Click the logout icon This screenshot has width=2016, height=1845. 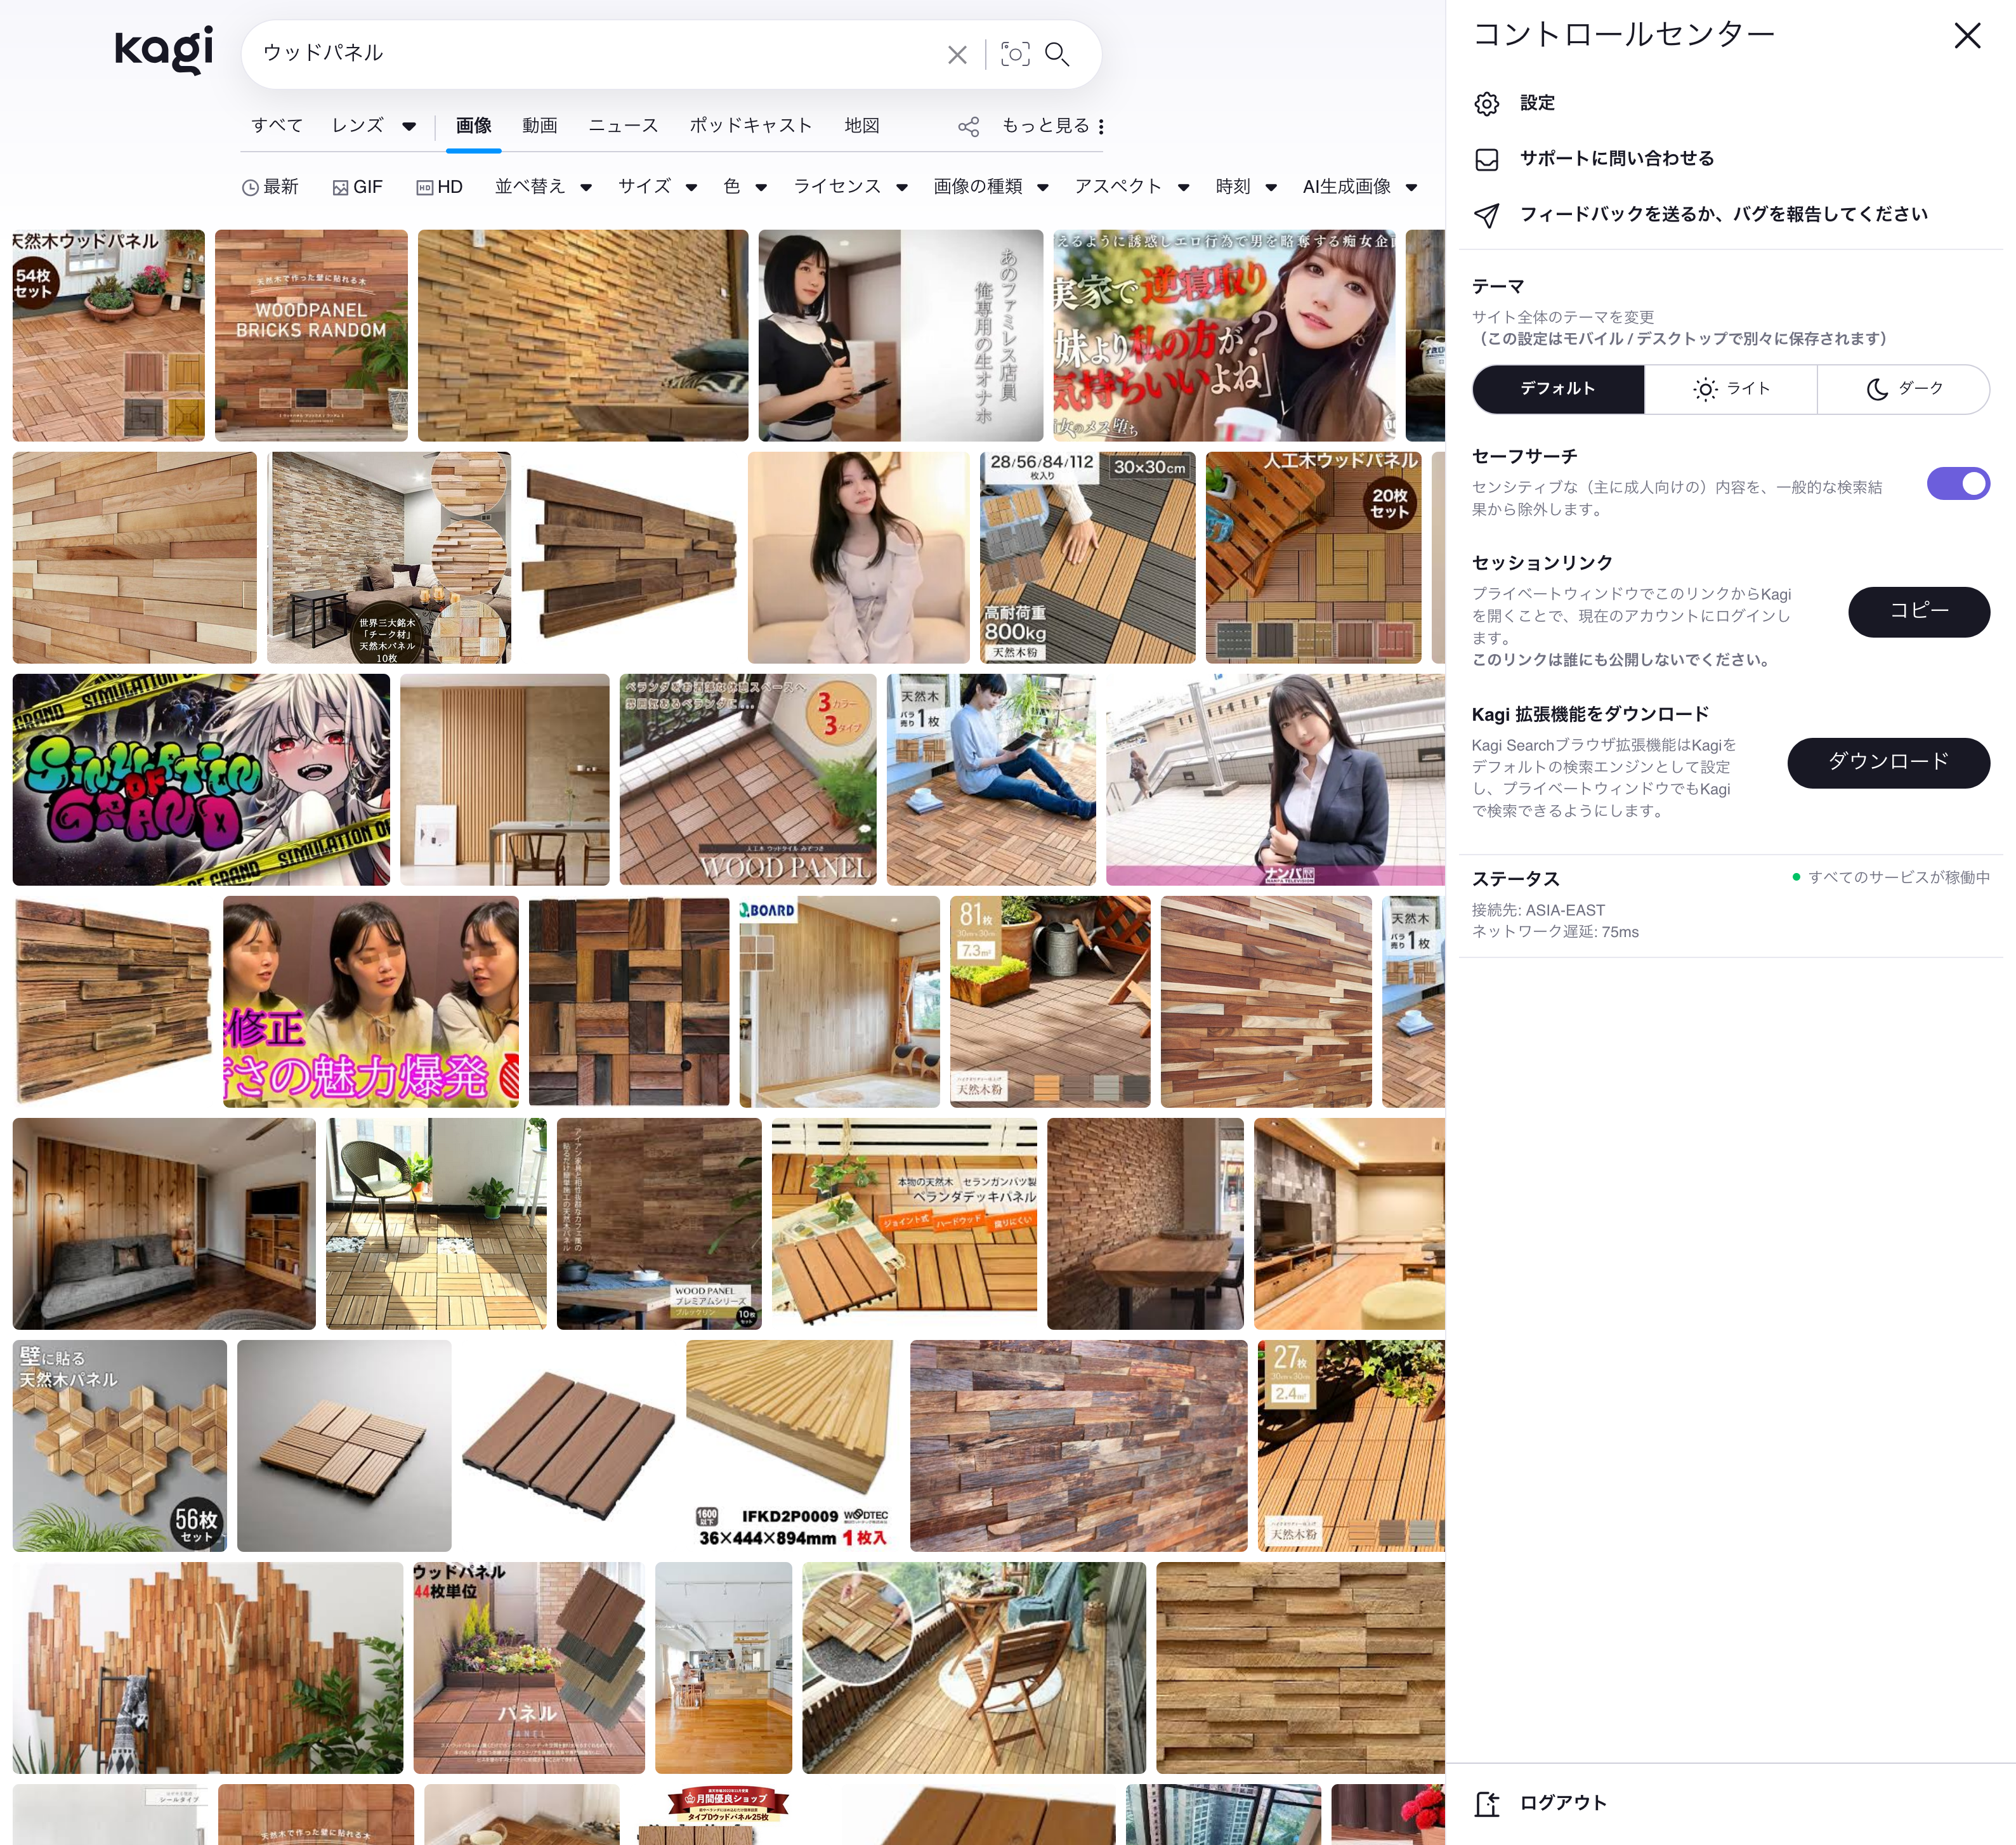coord(1487,1803)
